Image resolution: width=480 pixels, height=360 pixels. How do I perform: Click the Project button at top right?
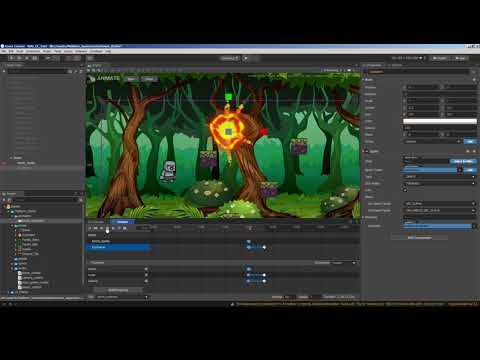(x=440, y=58)
